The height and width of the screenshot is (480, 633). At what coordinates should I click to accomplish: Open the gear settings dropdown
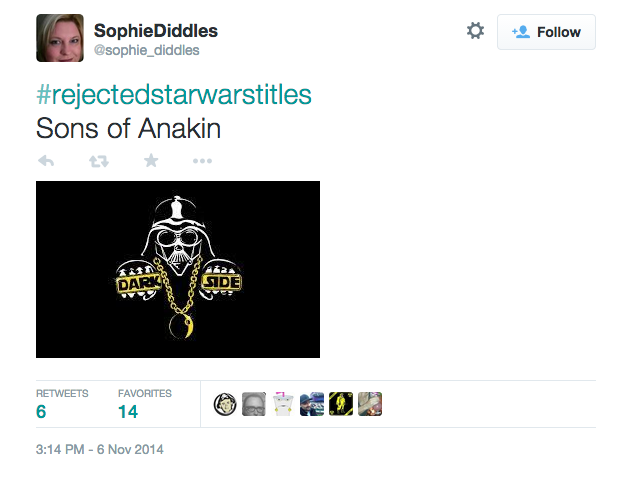(x=475, y=31)
